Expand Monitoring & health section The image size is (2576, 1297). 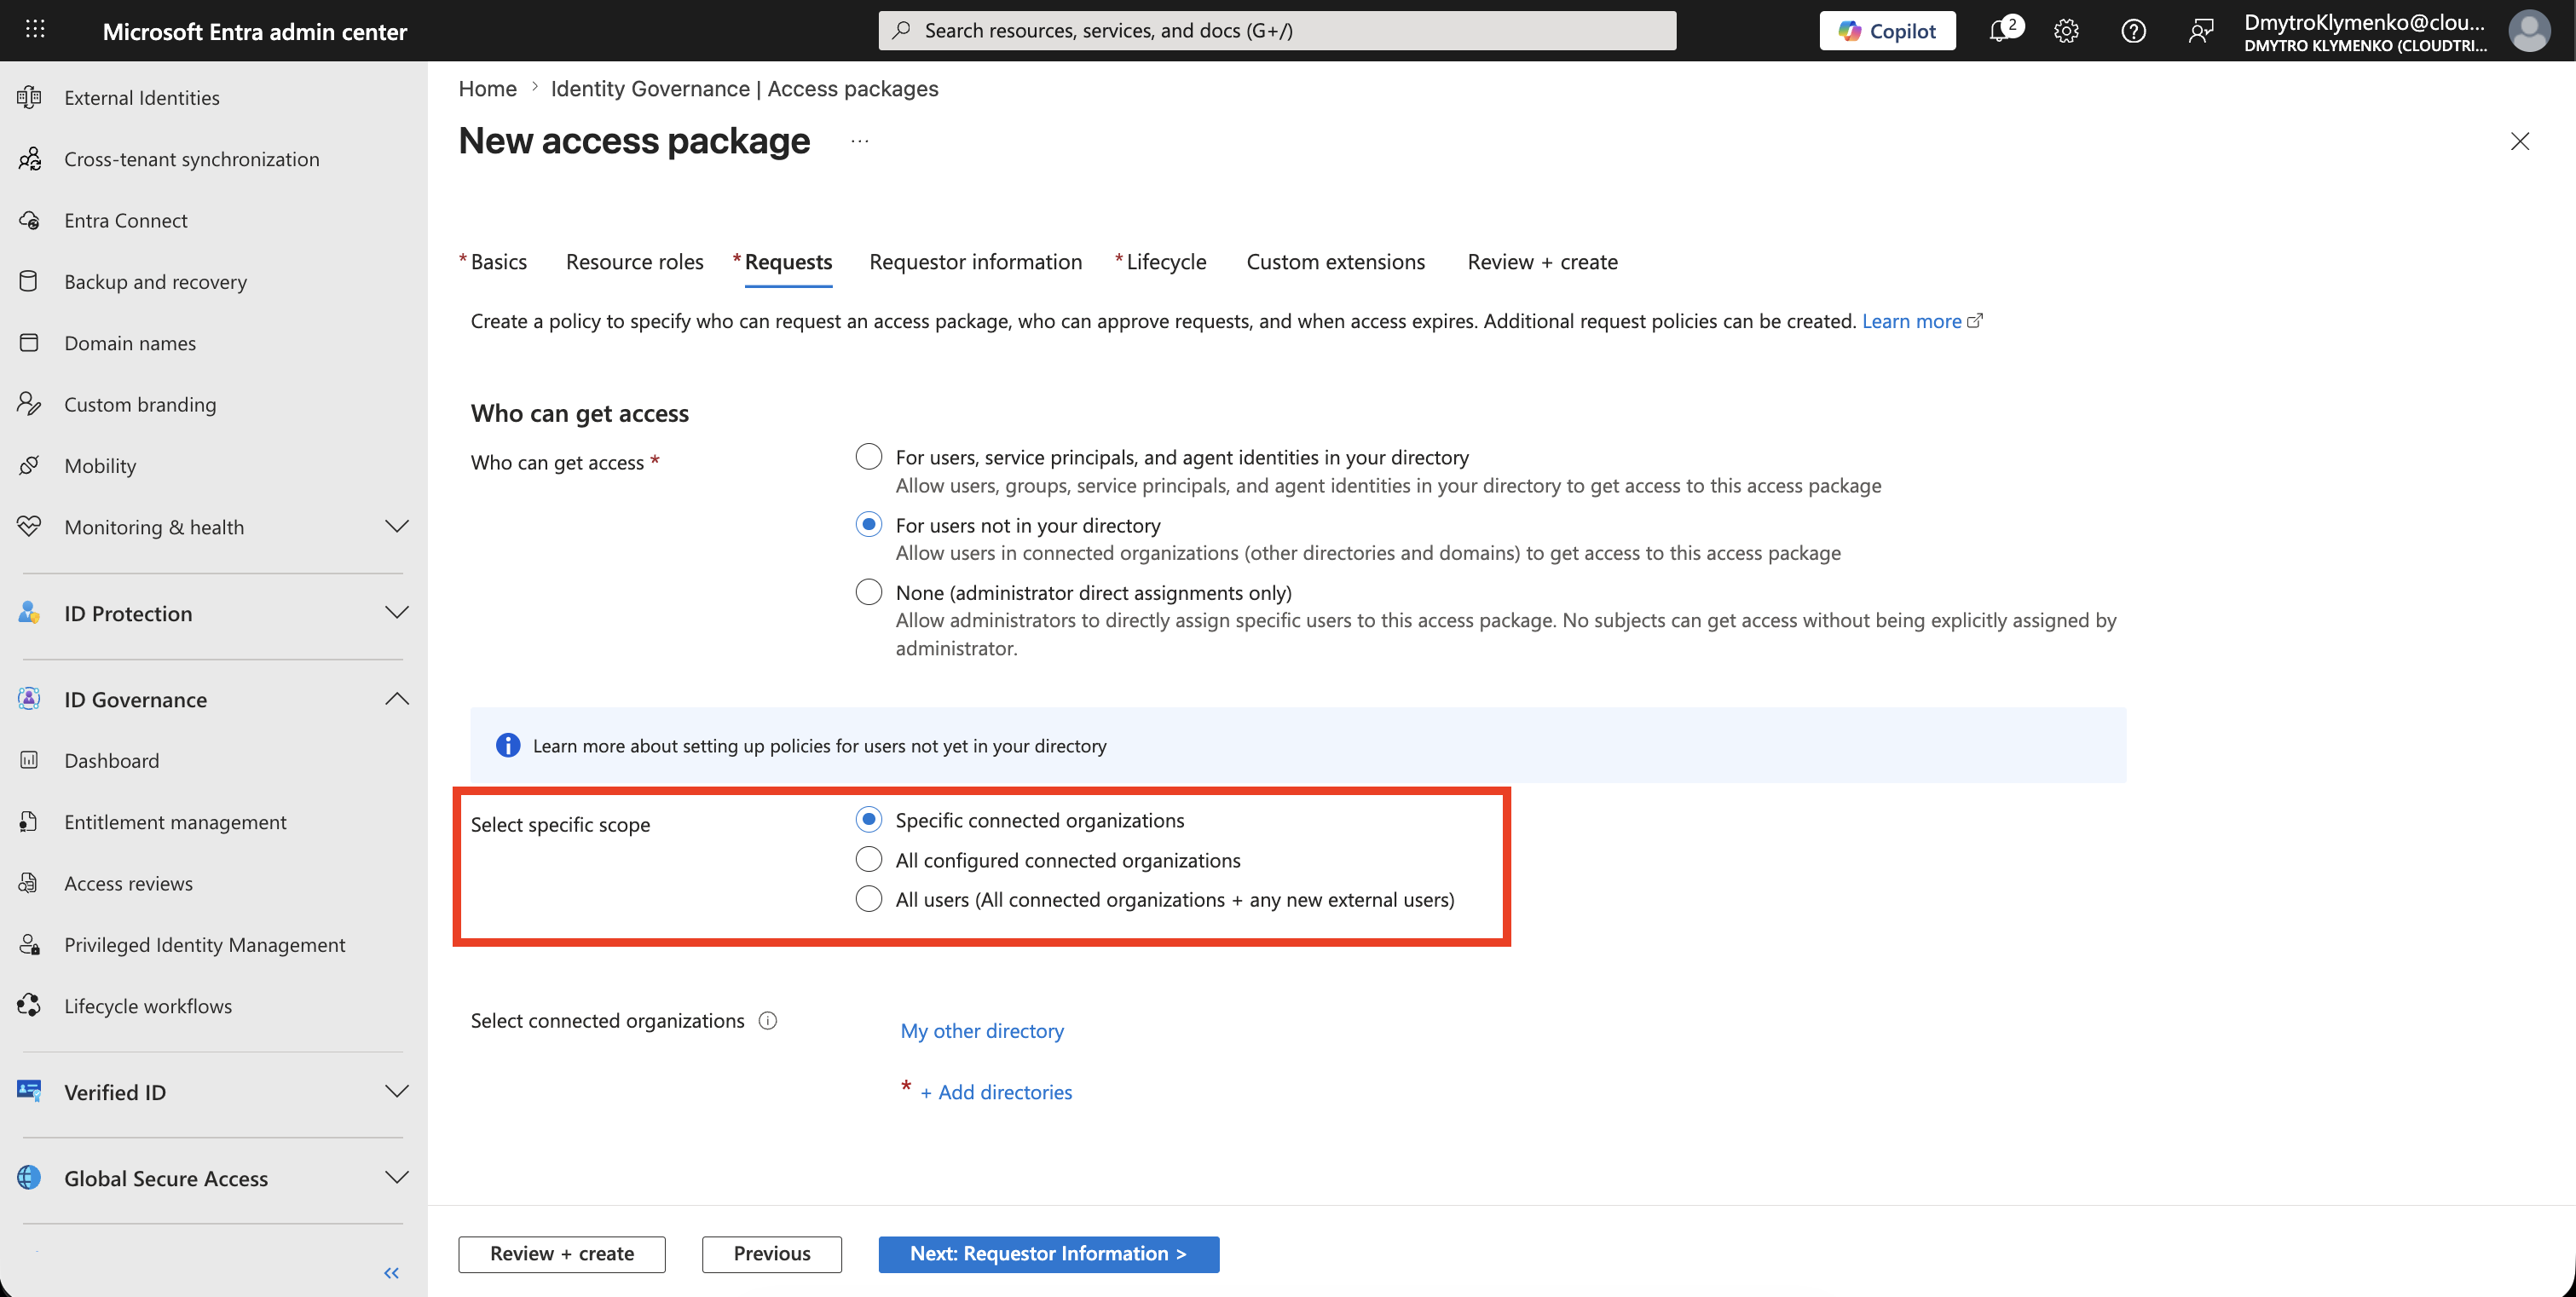coord(397,526)
